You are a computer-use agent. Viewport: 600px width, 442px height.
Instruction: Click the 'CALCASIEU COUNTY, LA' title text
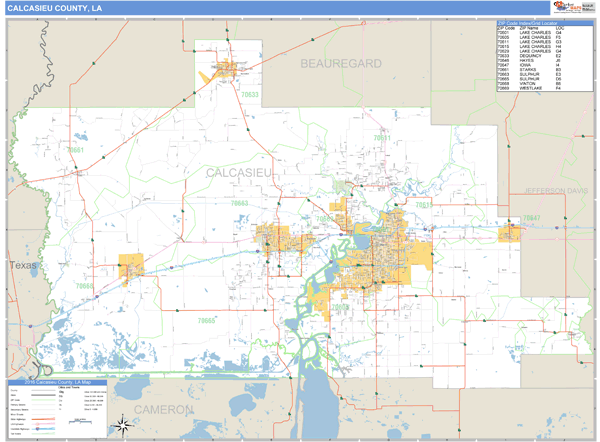tap(54, 8)
